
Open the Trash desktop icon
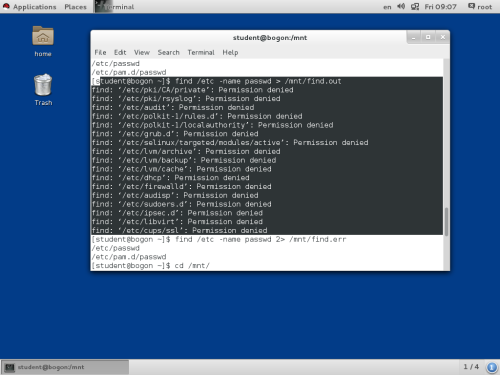[x=43, y=90]
